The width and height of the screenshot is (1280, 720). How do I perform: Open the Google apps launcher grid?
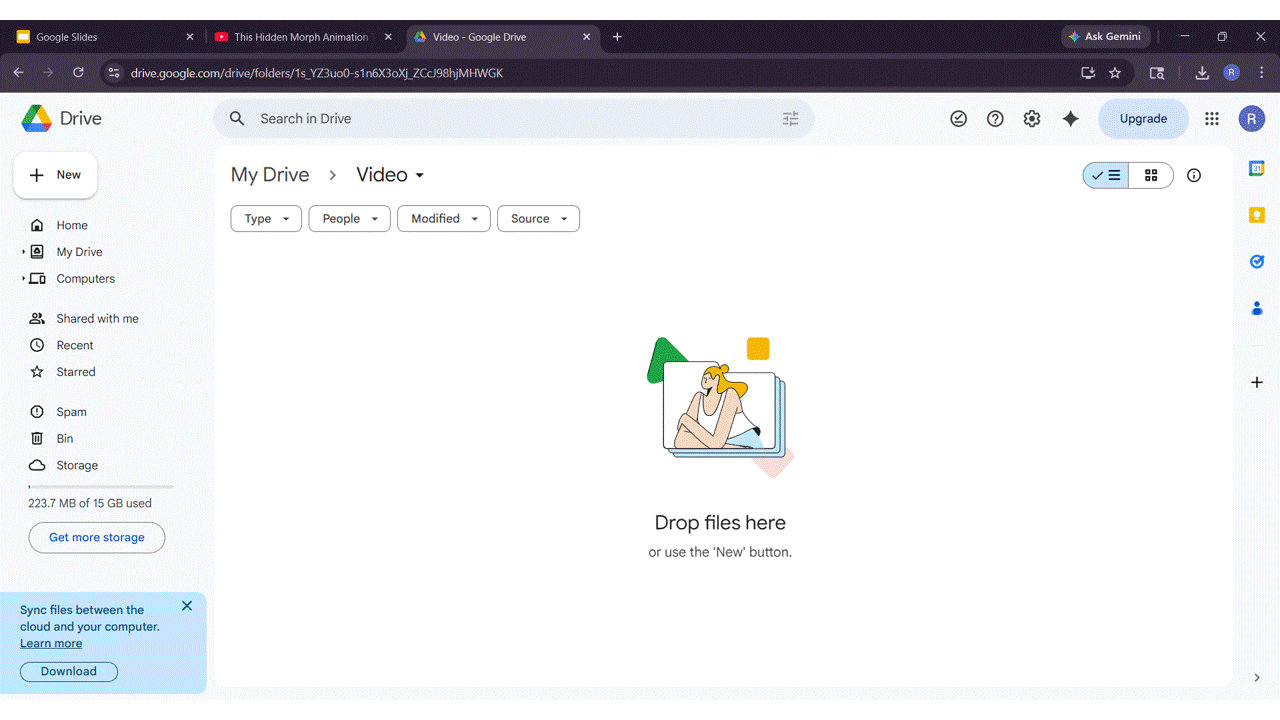coord(1211,118)
